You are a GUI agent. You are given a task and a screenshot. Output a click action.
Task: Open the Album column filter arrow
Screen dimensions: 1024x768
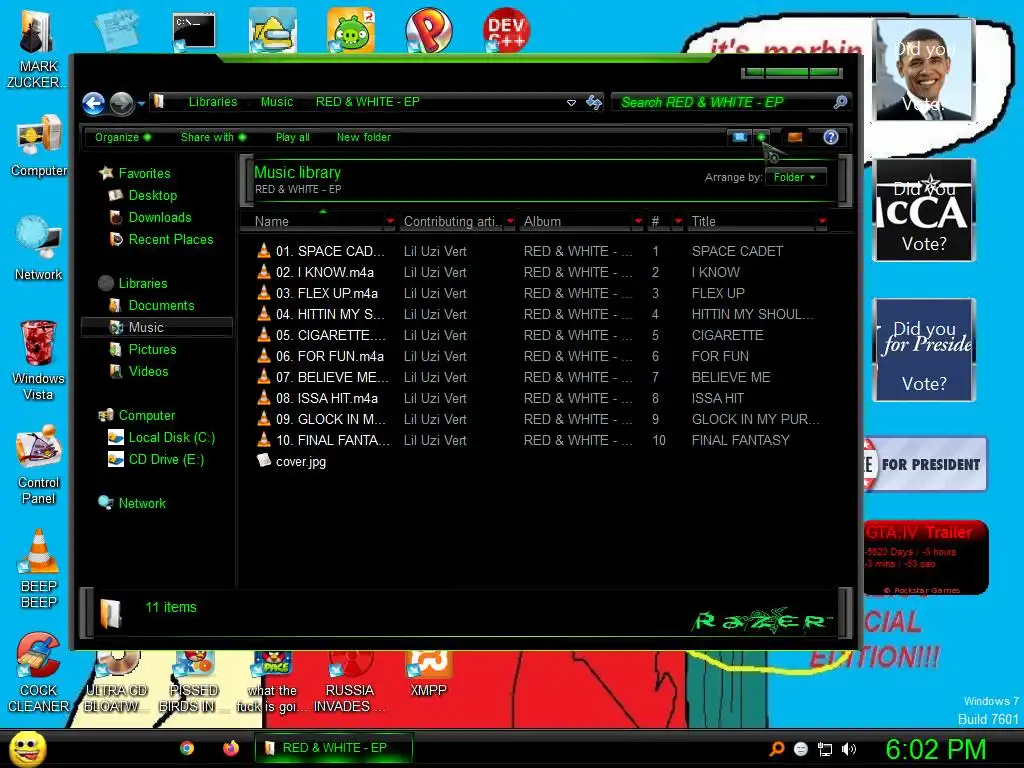[x=638, y=221]
